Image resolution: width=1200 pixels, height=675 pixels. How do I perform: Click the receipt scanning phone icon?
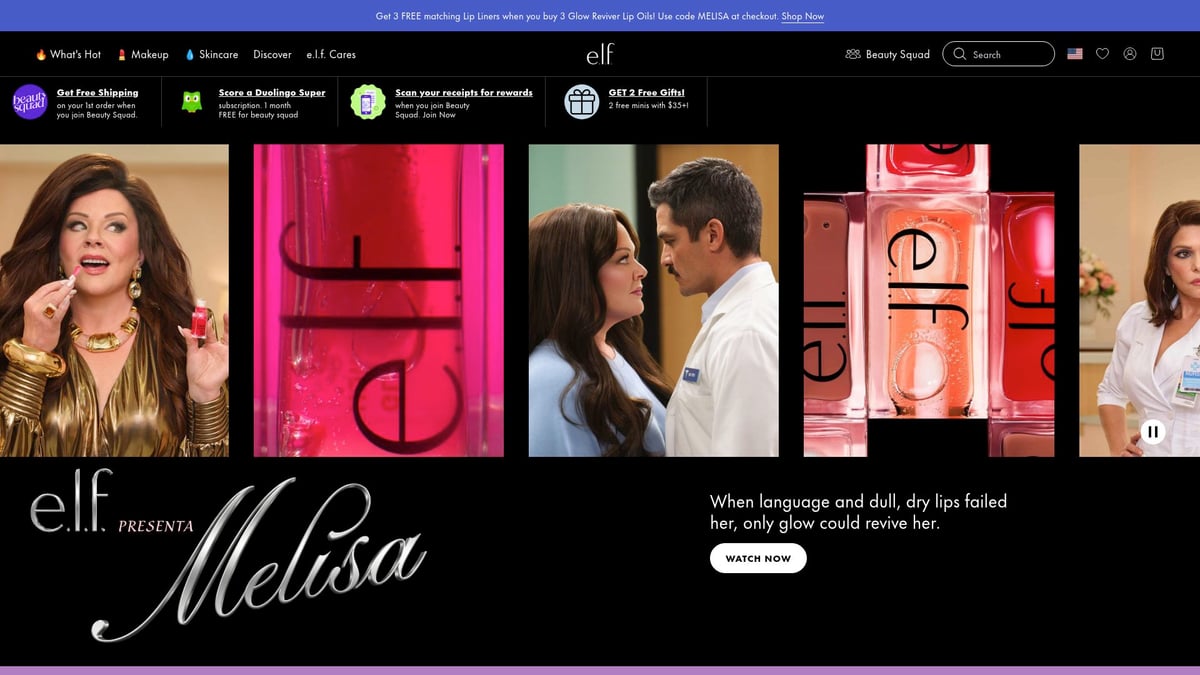pyautogui.click(x=368, y=101)
